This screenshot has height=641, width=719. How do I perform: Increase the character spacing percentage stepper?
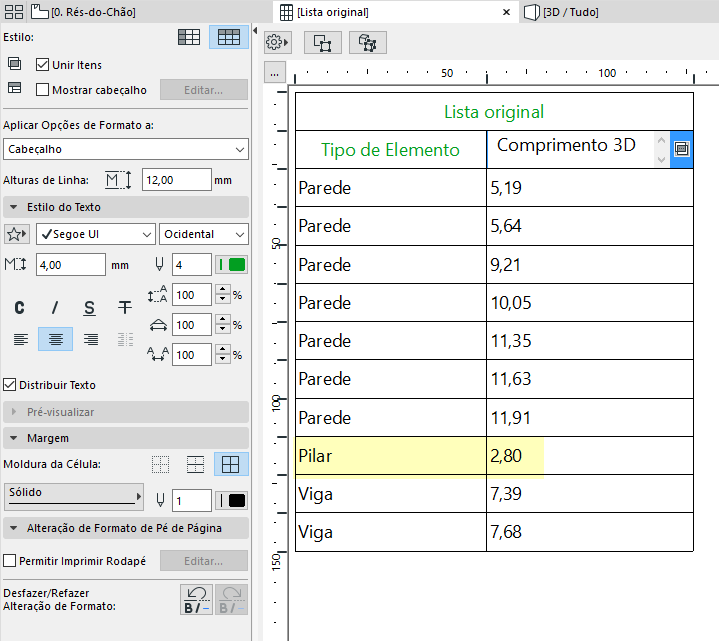223,350
